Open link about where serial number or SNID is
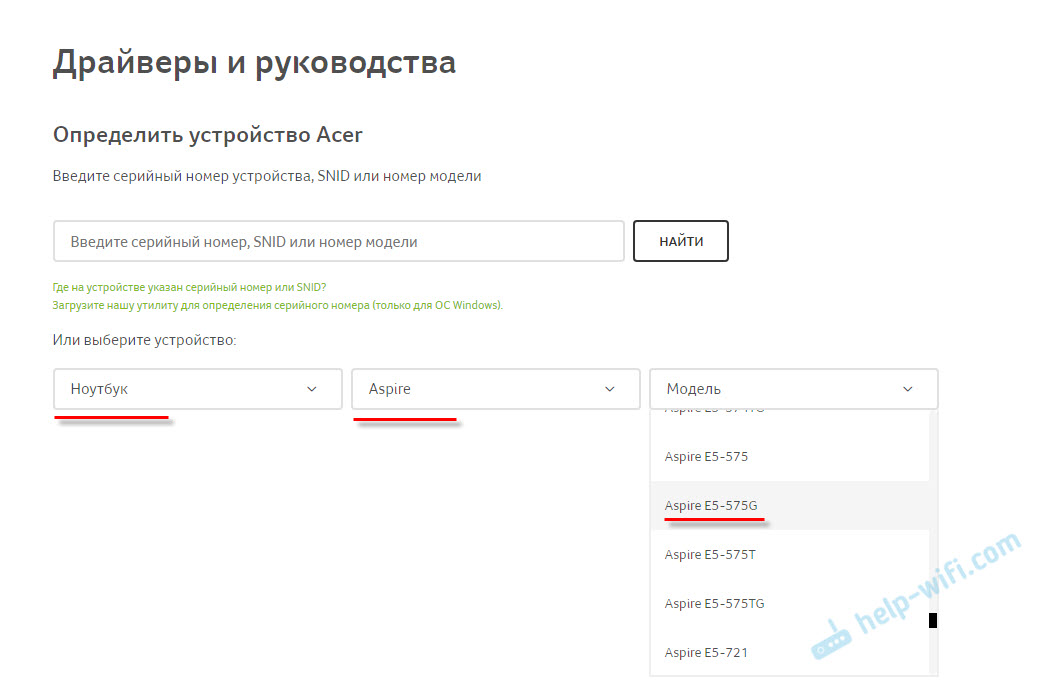Screen dimensions: 1060x696 pyautogui.click(x=189, y=286)
